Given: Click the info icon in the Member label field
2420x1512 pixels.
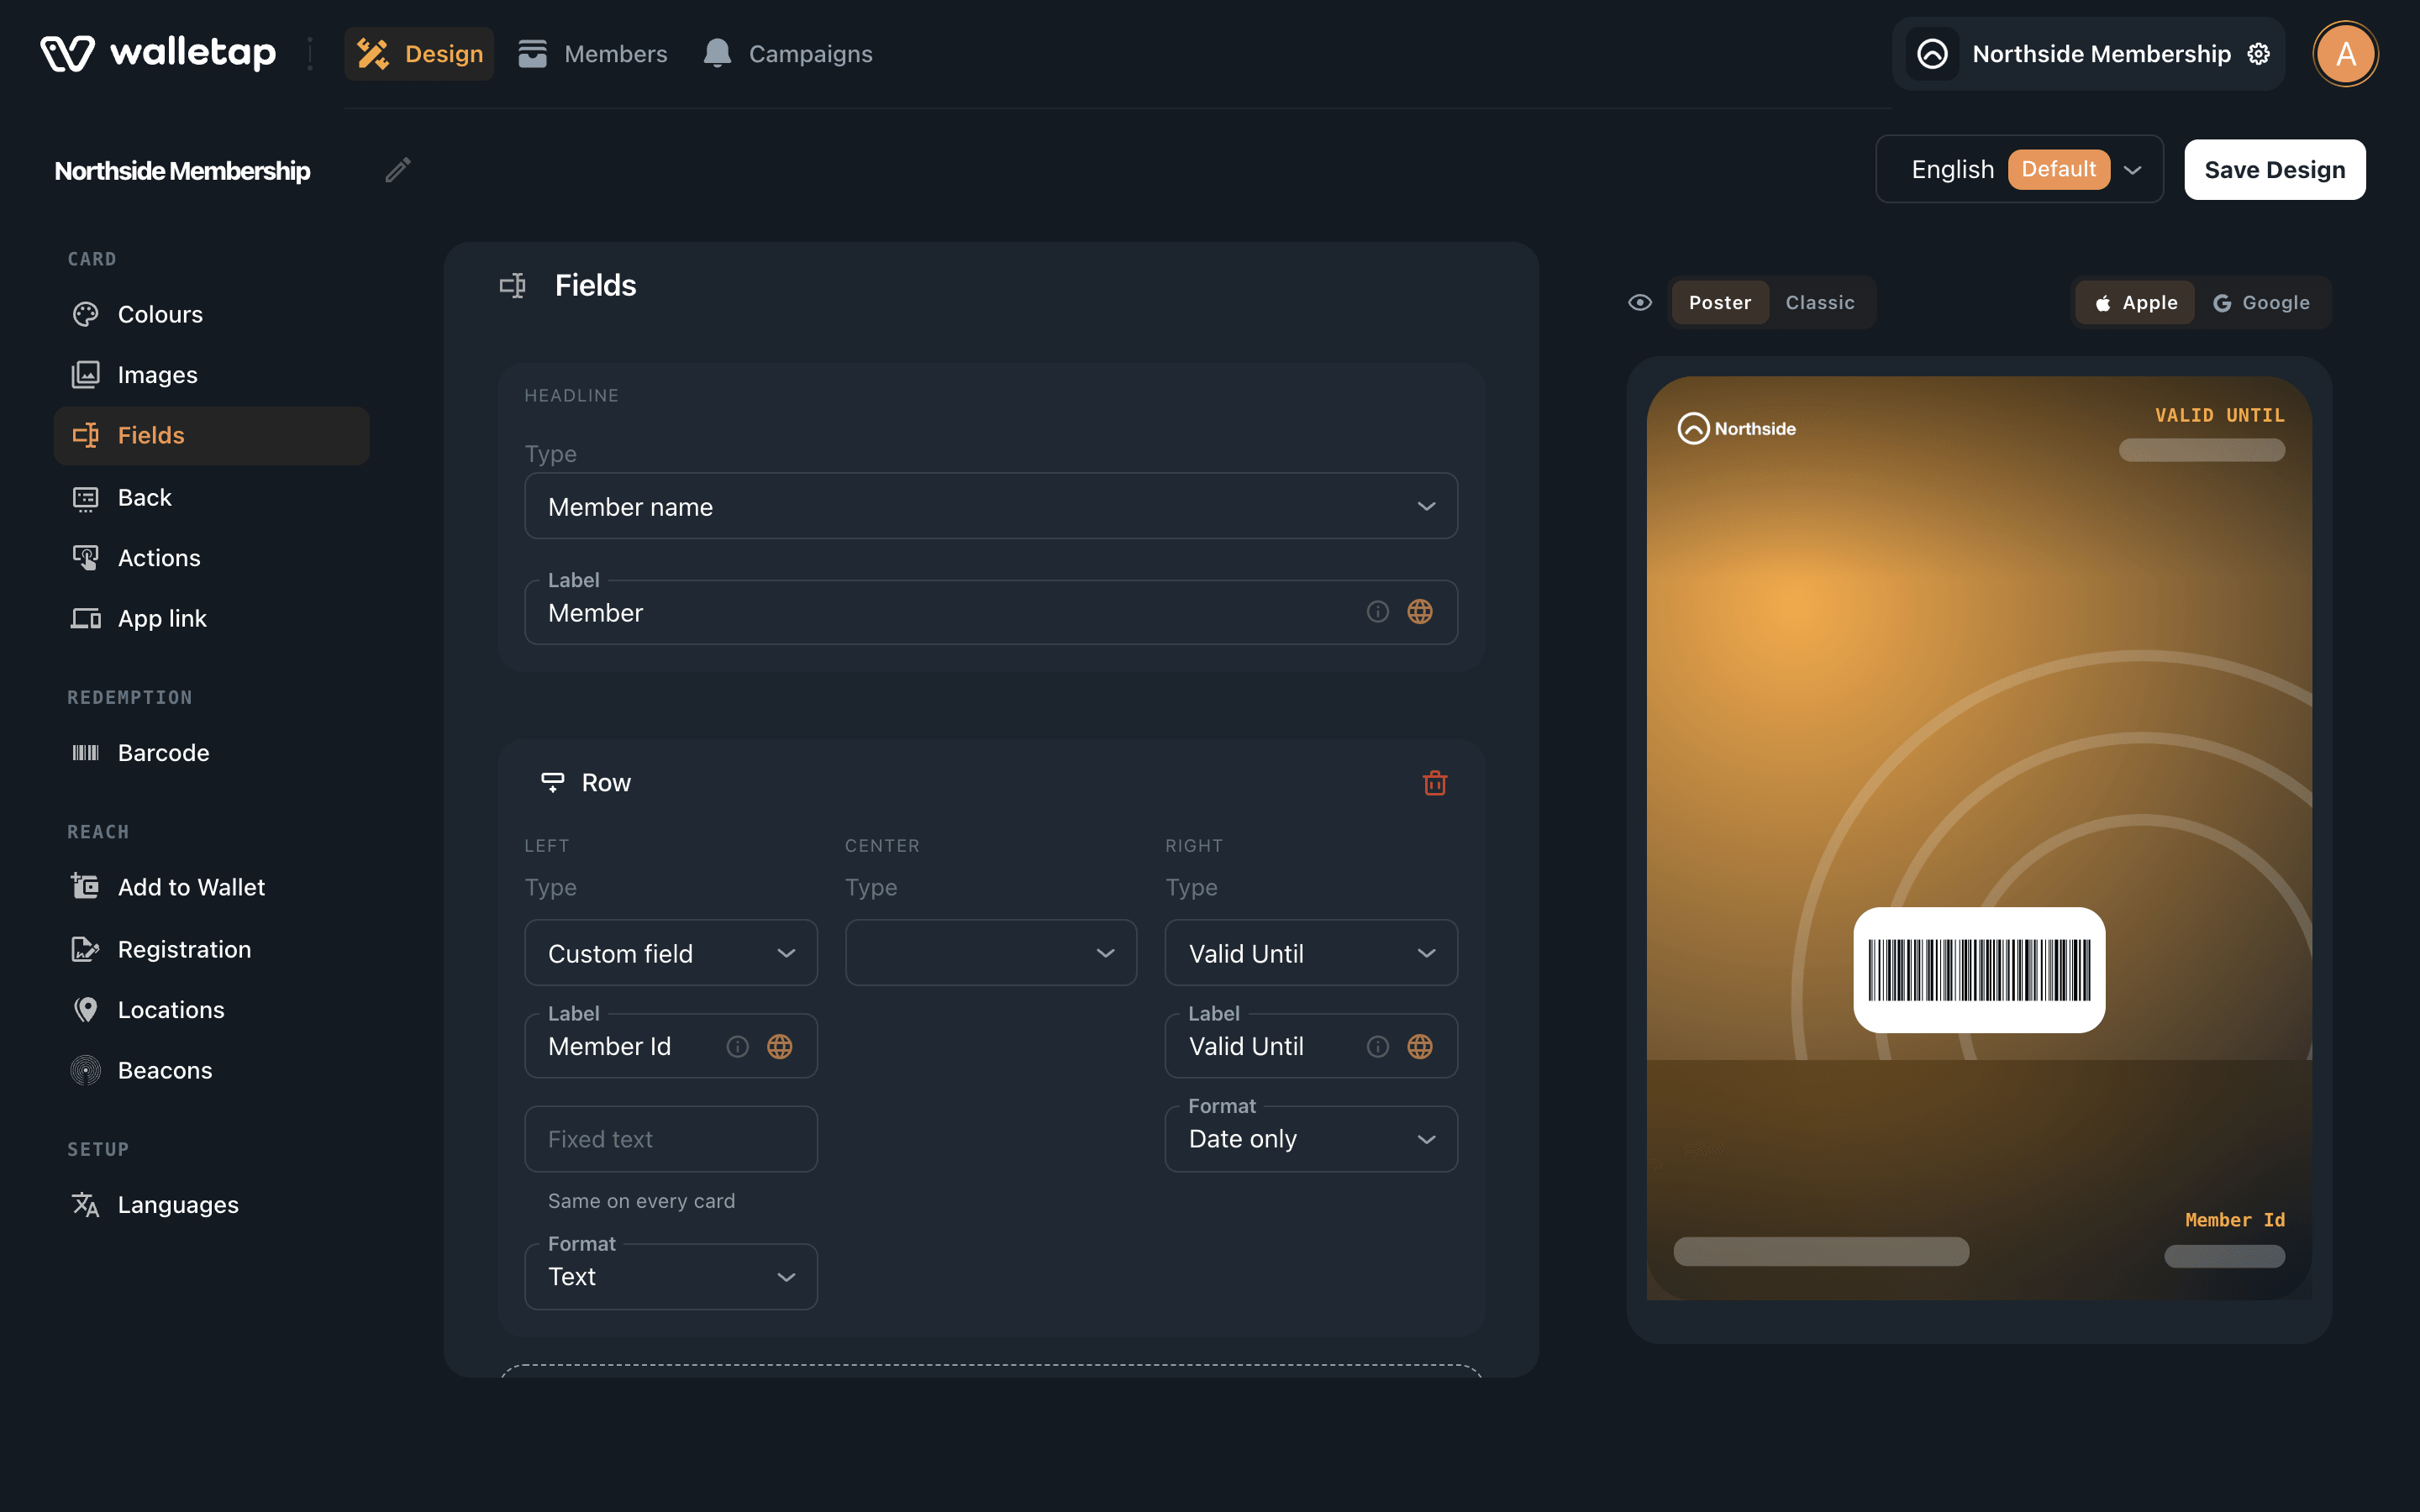Looking at the screenshot, I should (1378, 612).
